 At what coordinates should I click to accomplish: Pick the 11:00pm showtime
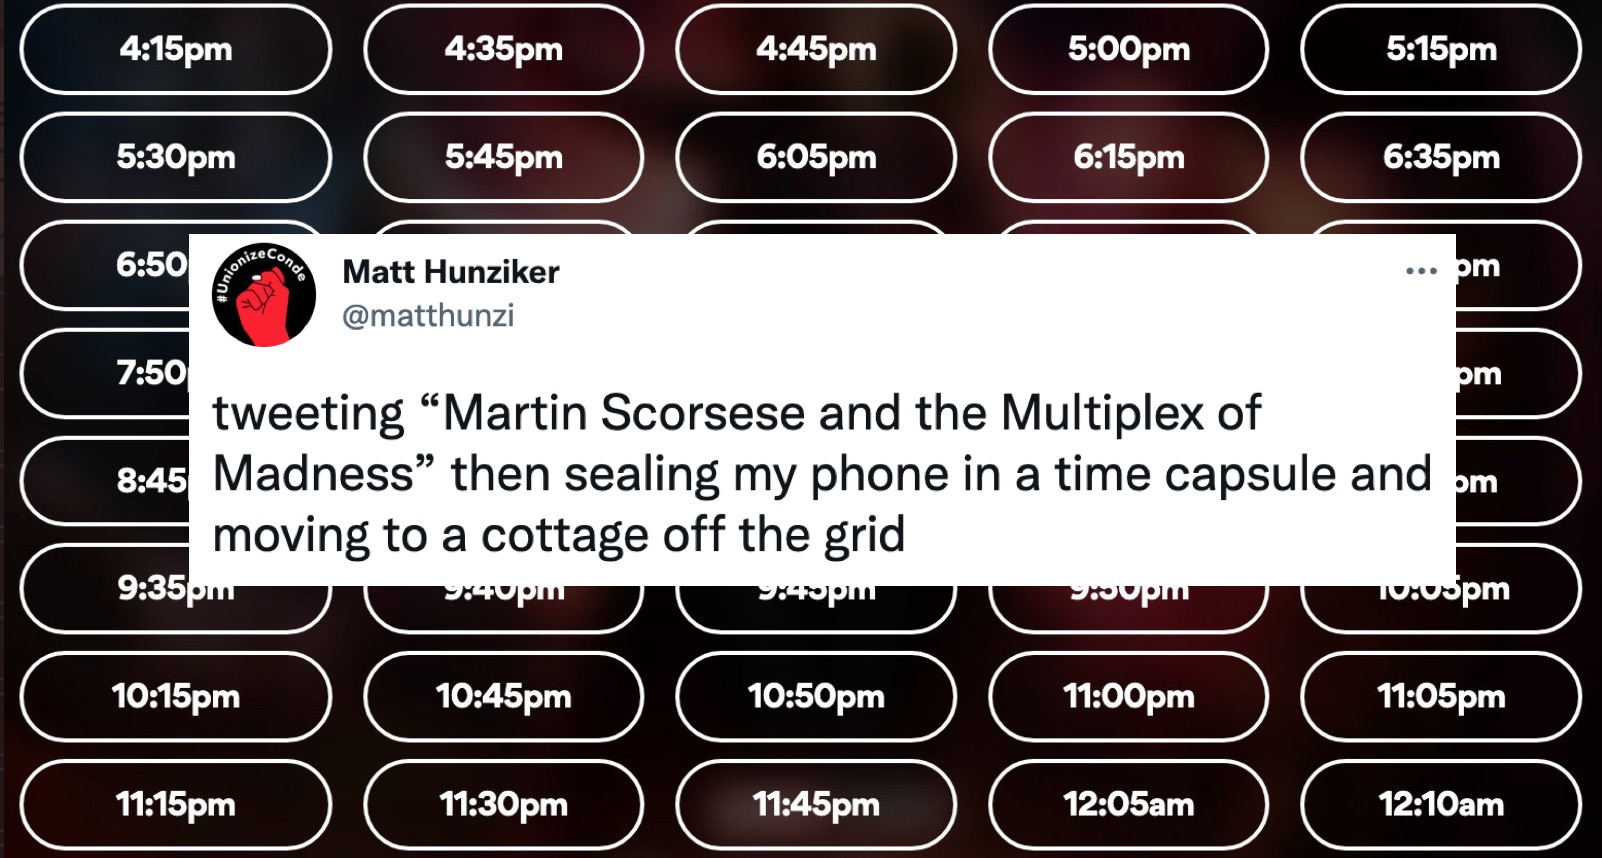point(1128,696)
